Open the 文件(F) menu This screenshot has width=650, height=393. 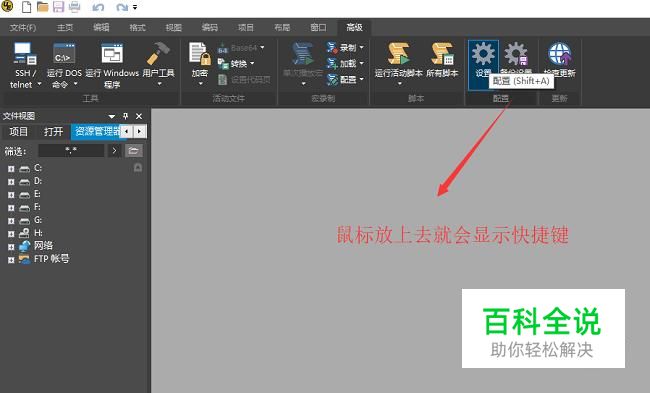tap(23, 28)
